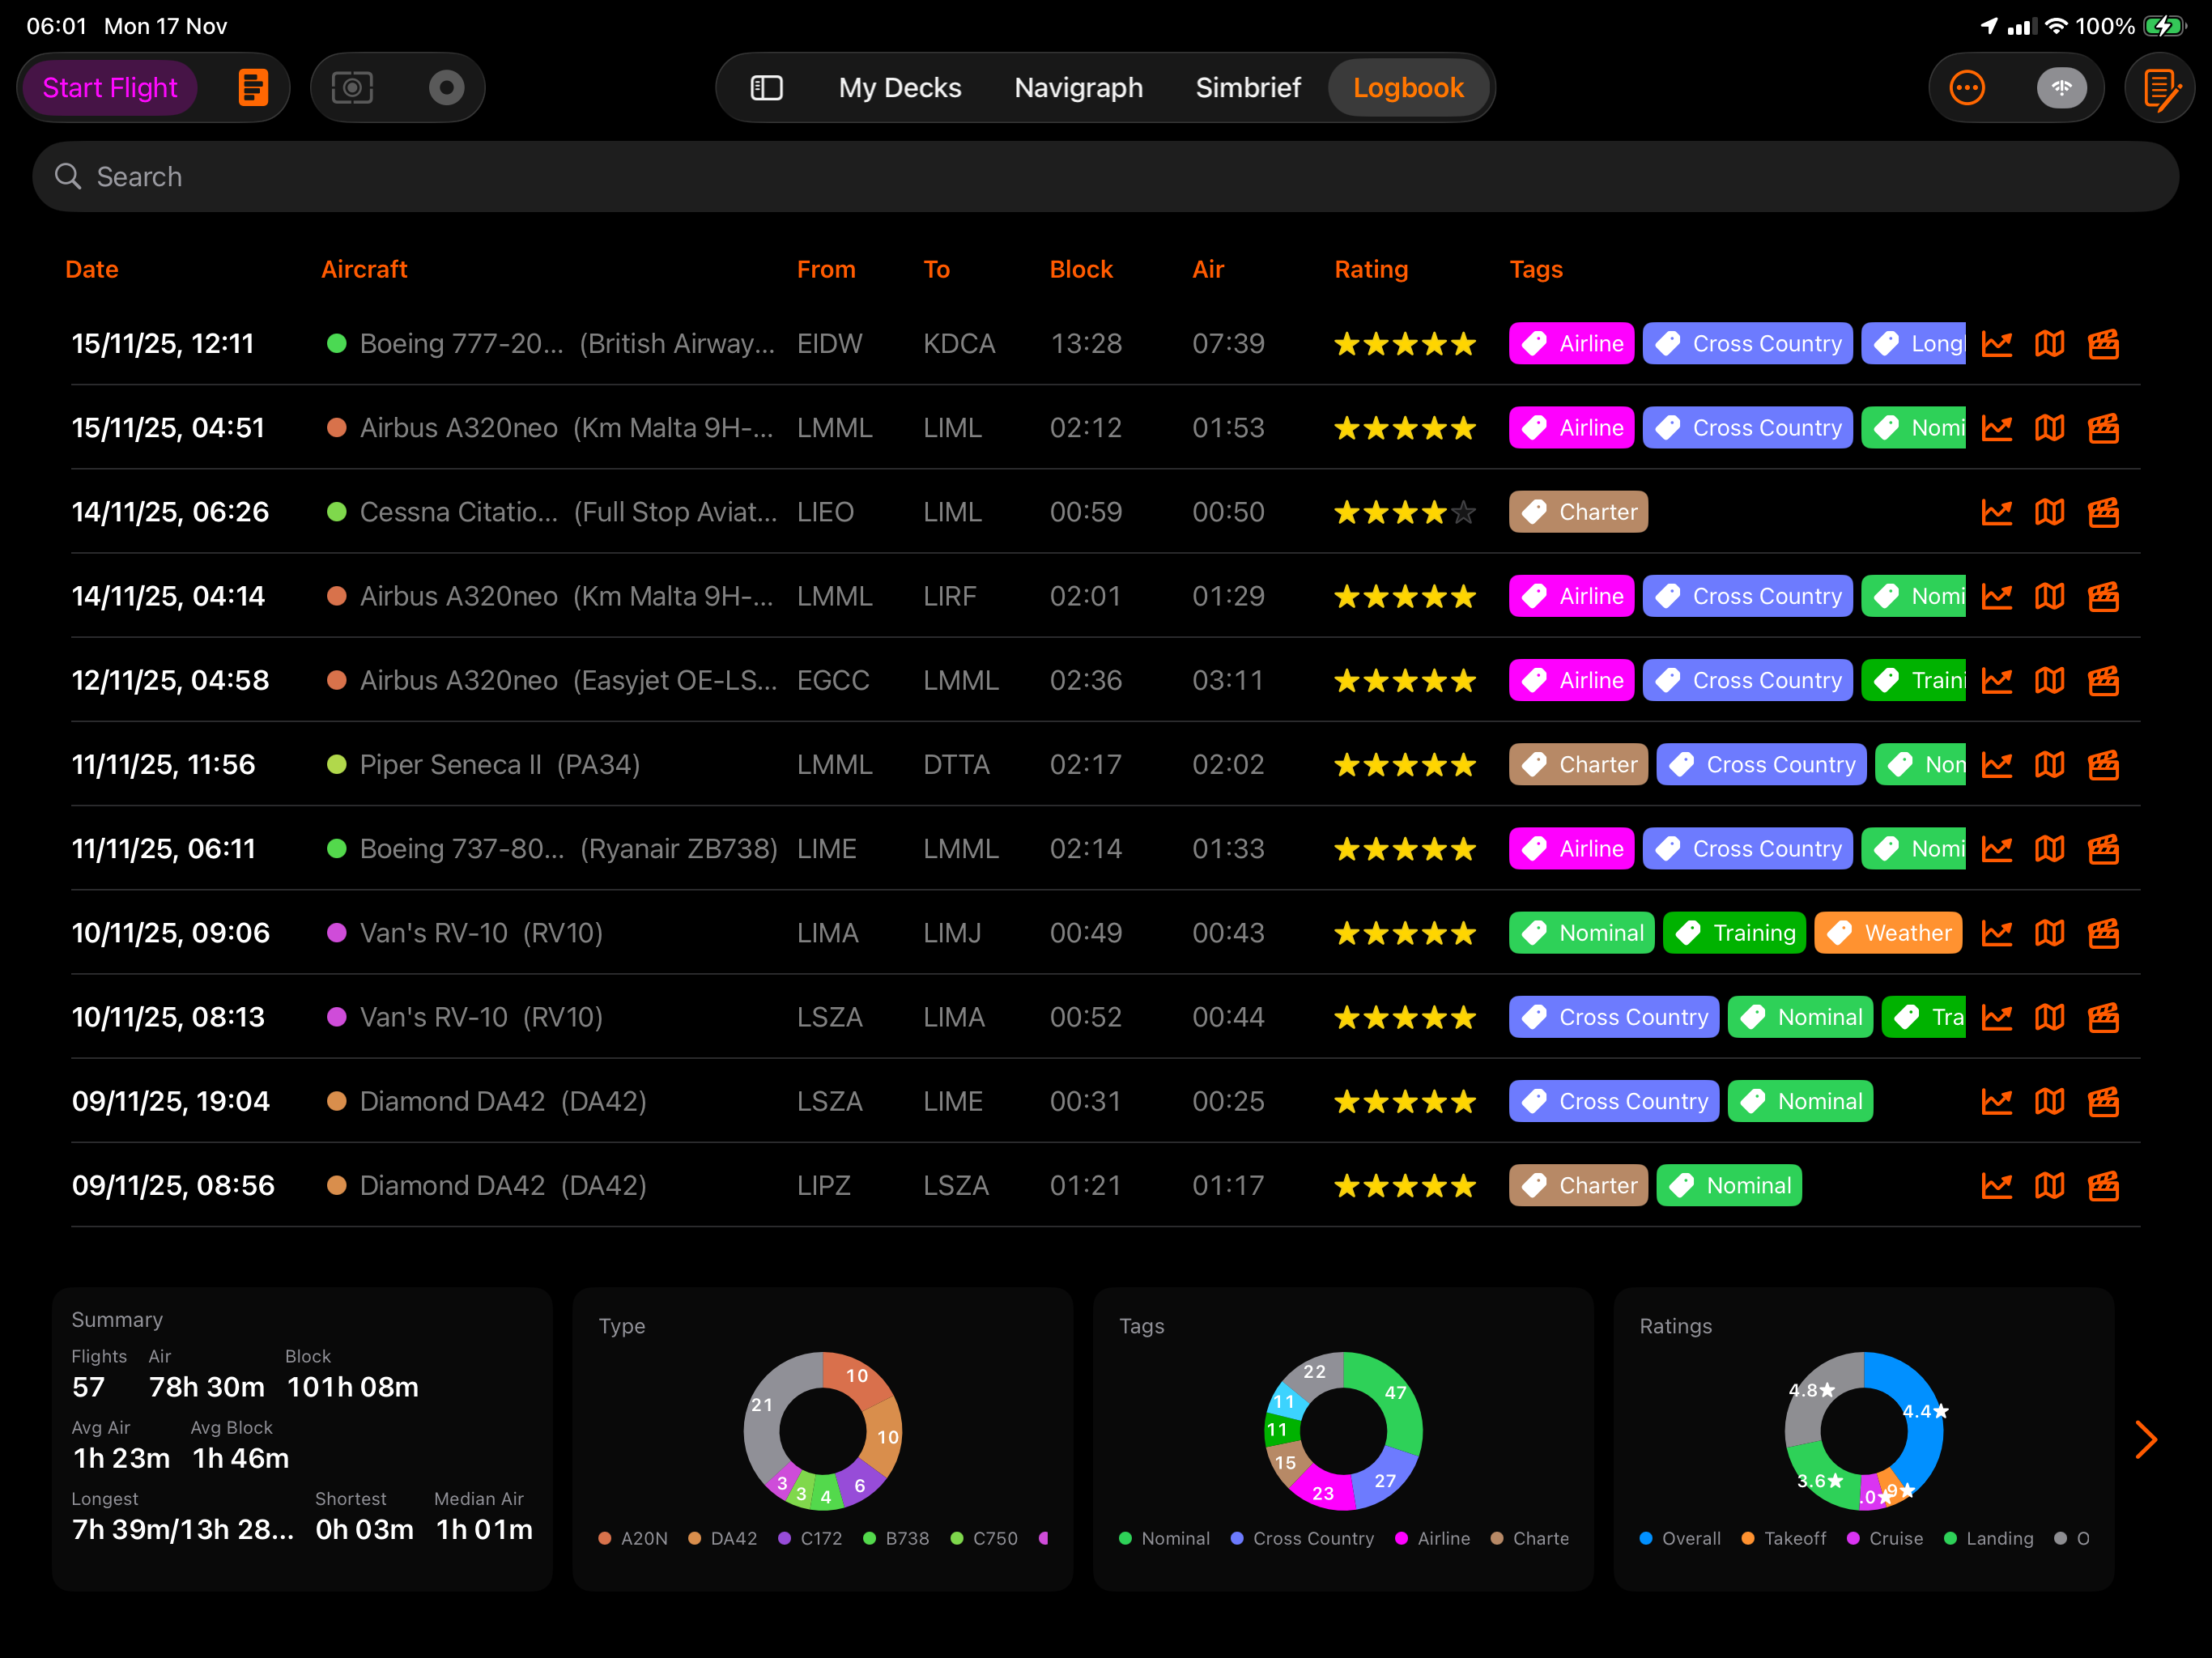The height and width of the screenshot is (1658, 2212).
Task: Select Piper Seneca II (PA34) entry
Action: click(x=499, y=765)
